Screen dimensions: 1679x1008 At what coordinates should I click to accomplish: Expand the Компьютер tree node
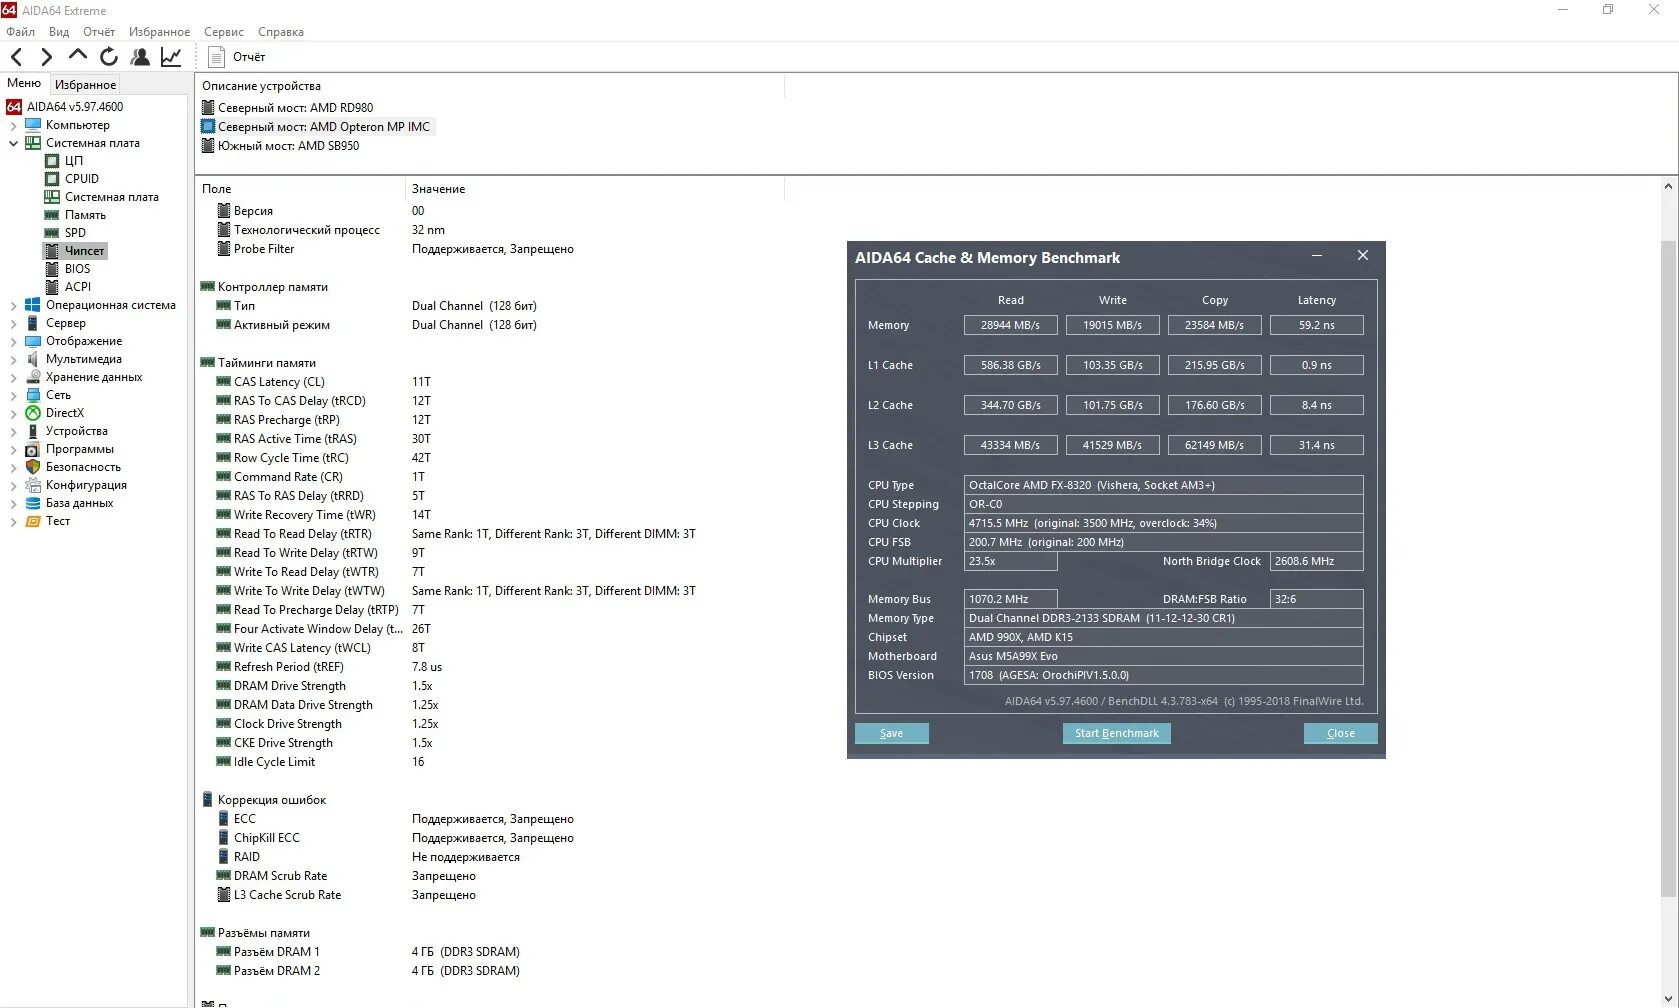(x=13, y=125)
